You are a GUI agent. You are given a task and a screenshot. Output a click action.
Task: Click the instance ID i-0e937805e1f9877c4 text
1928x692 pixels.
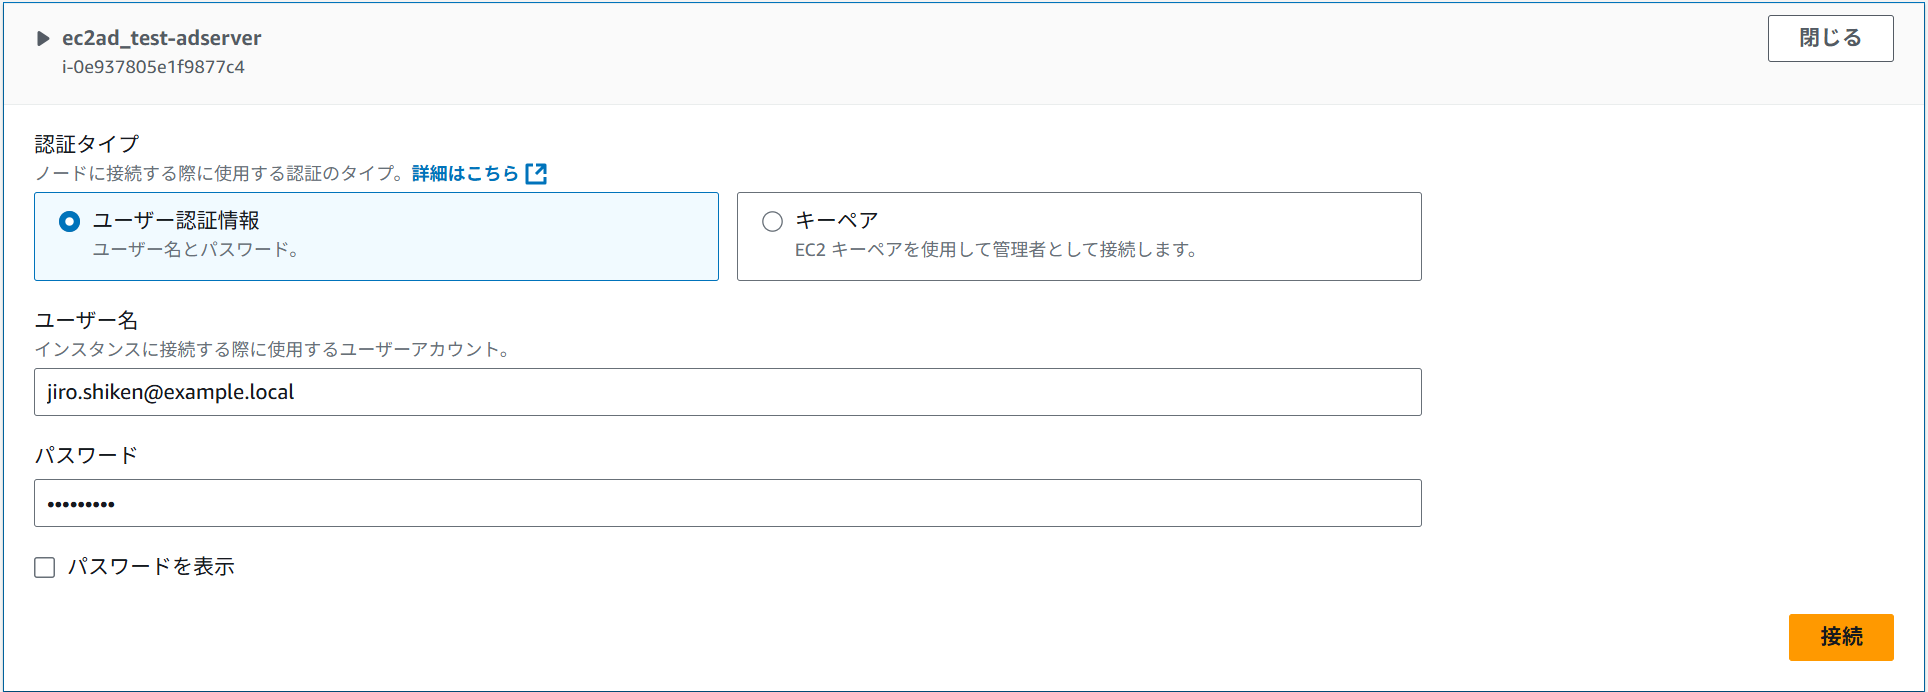[153, 67]
